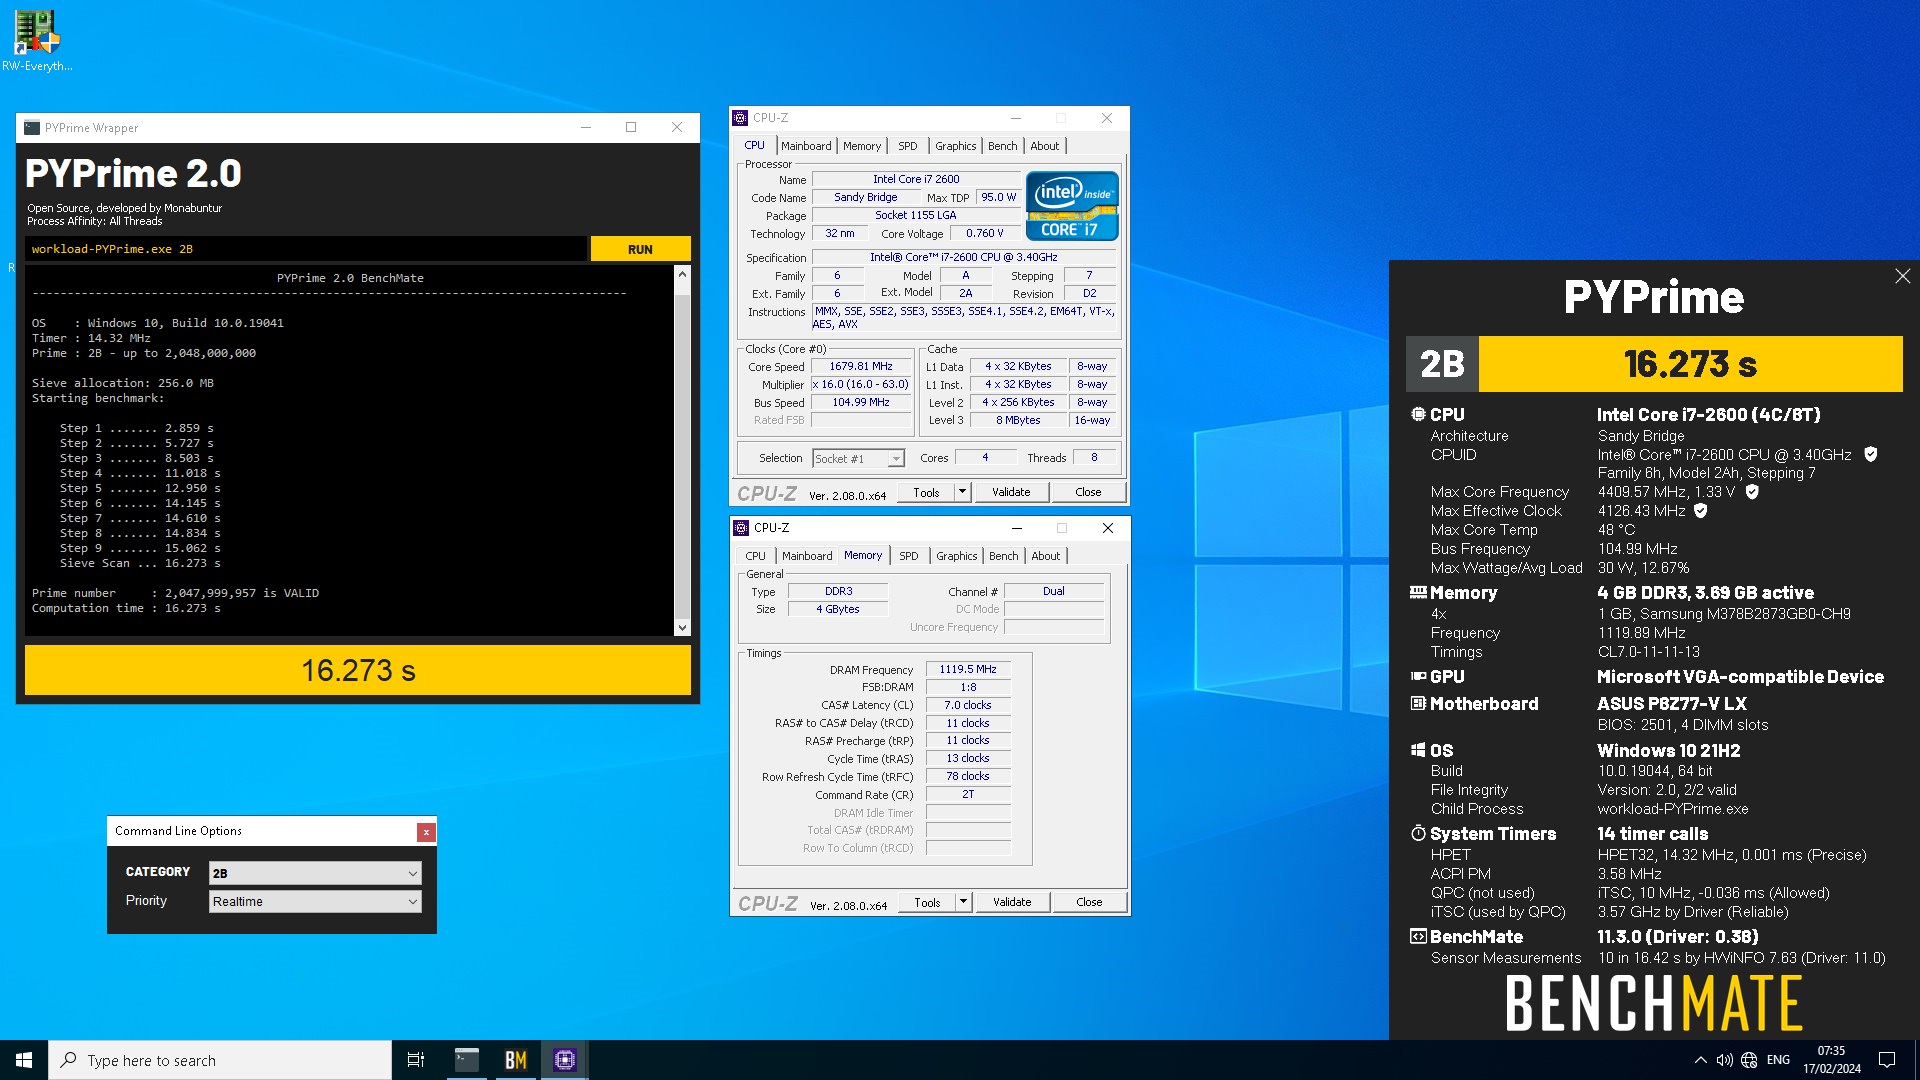Expand Tools dropdown arrow in upper CPU-Z
The image size is (1920, 1080).
[x=962, y=492]
